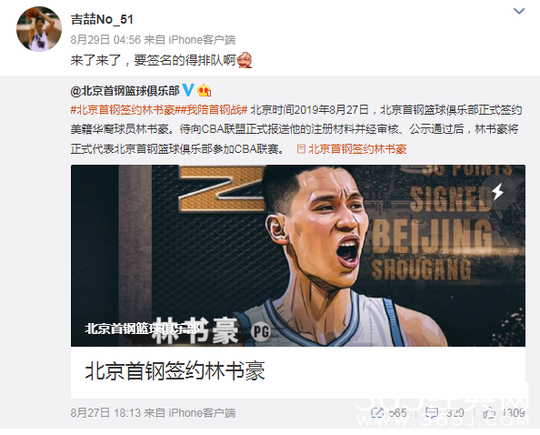The image size is (540, 435).
Task: Open the Jeremy Lin banner article image
Action: tap(298, 256)
